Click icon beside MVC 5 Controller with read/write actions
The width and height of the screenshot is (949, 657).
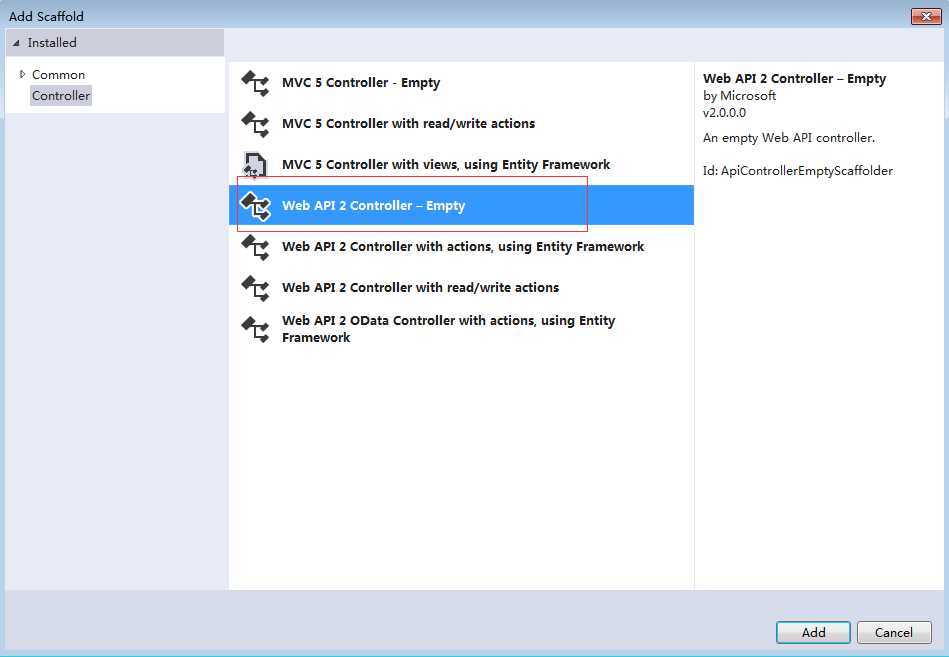(255, 125)
